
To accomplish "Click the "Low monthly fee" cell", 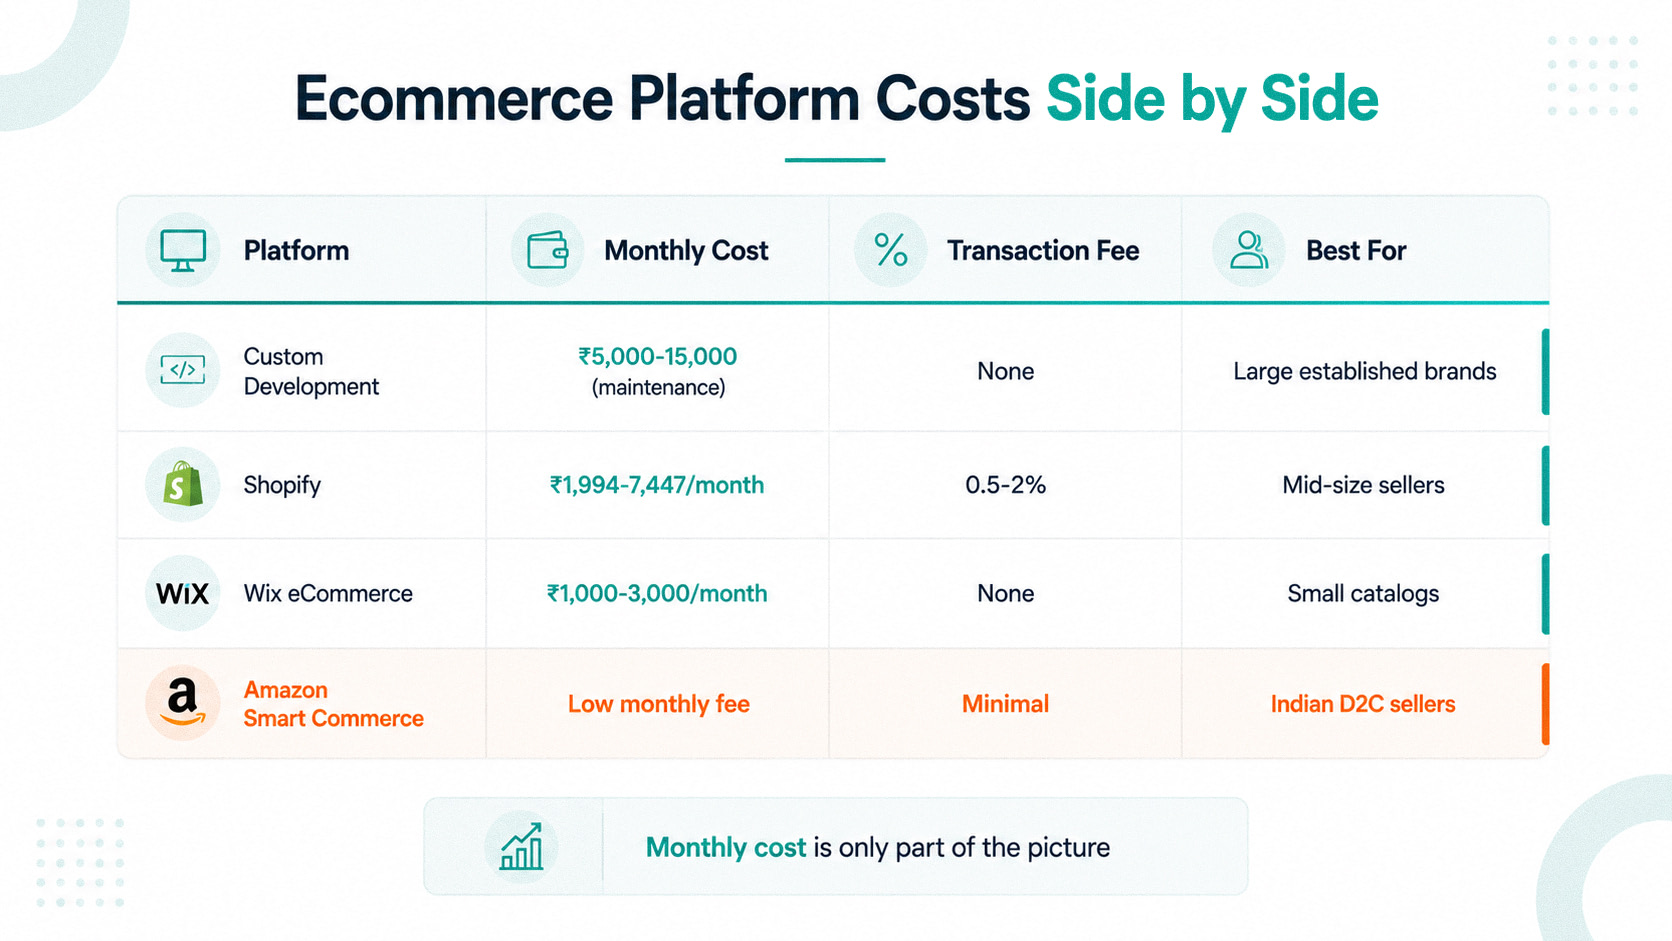I will pyautogui.click(x=659, y=704).
